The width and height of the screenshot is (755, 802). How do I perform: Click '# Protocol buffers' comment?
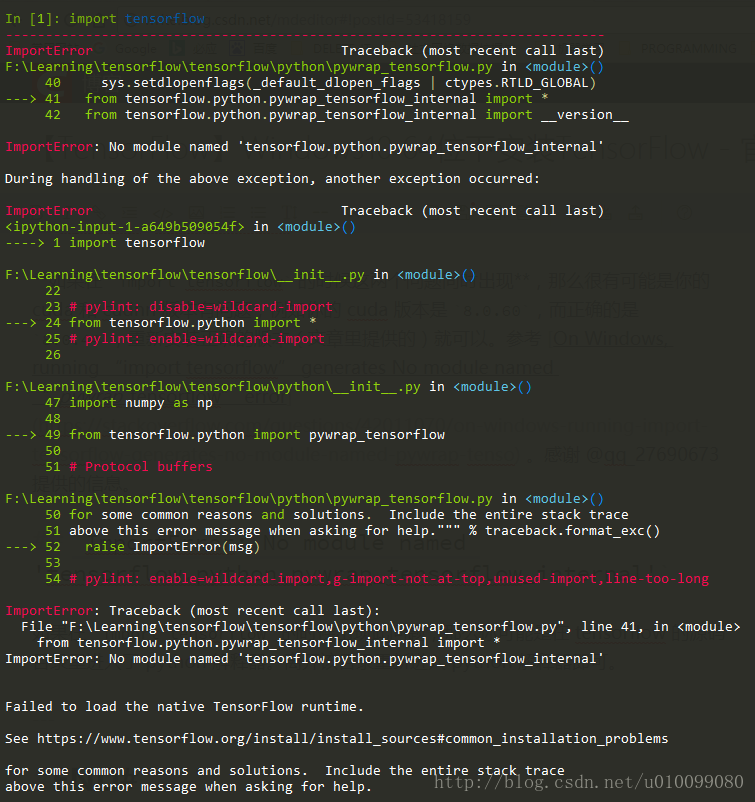tap(141, 466)
